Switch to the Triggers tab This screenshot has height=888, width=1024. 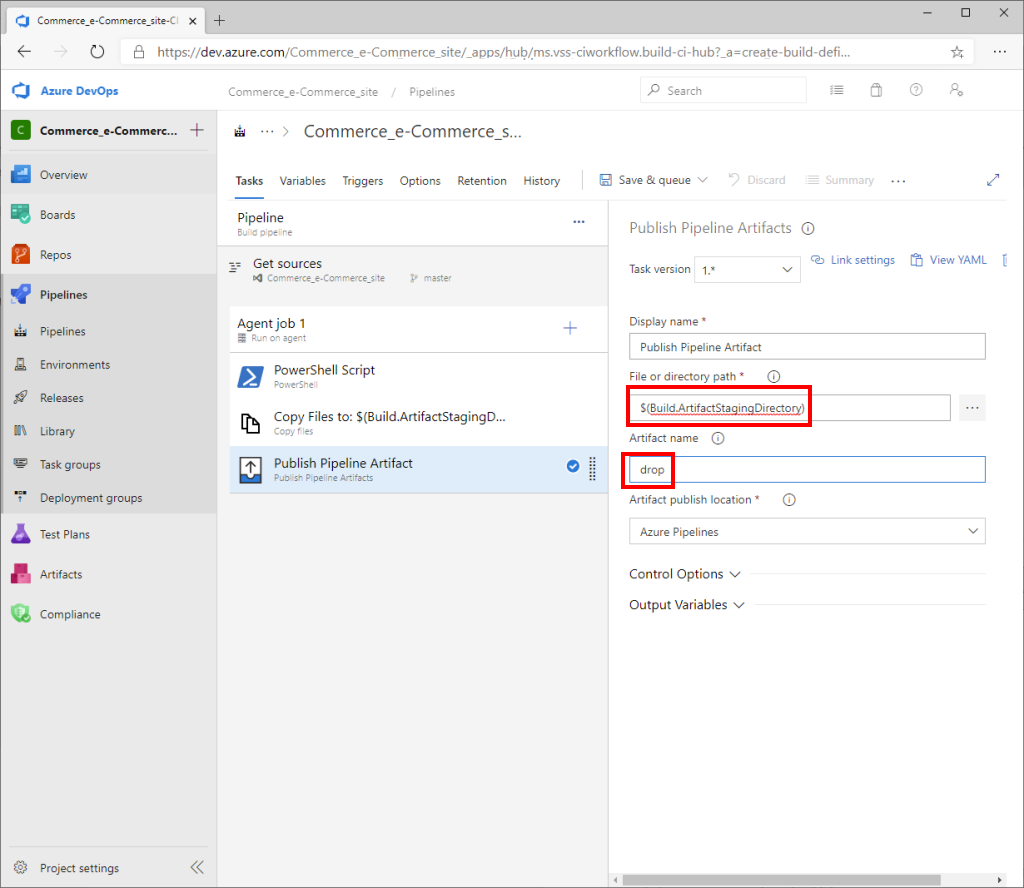362,181
